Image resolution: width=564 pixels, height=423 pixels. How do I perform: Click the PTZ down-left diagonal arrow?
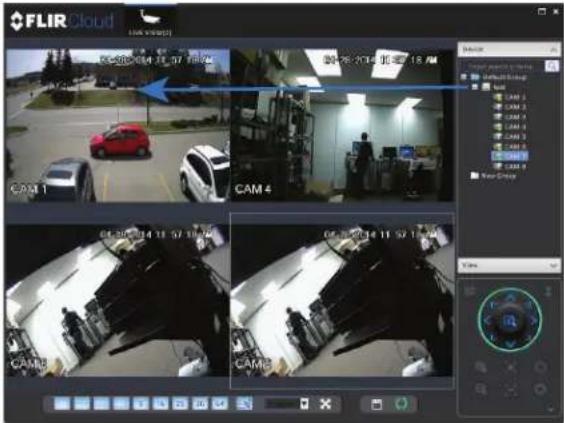point(493,337)
